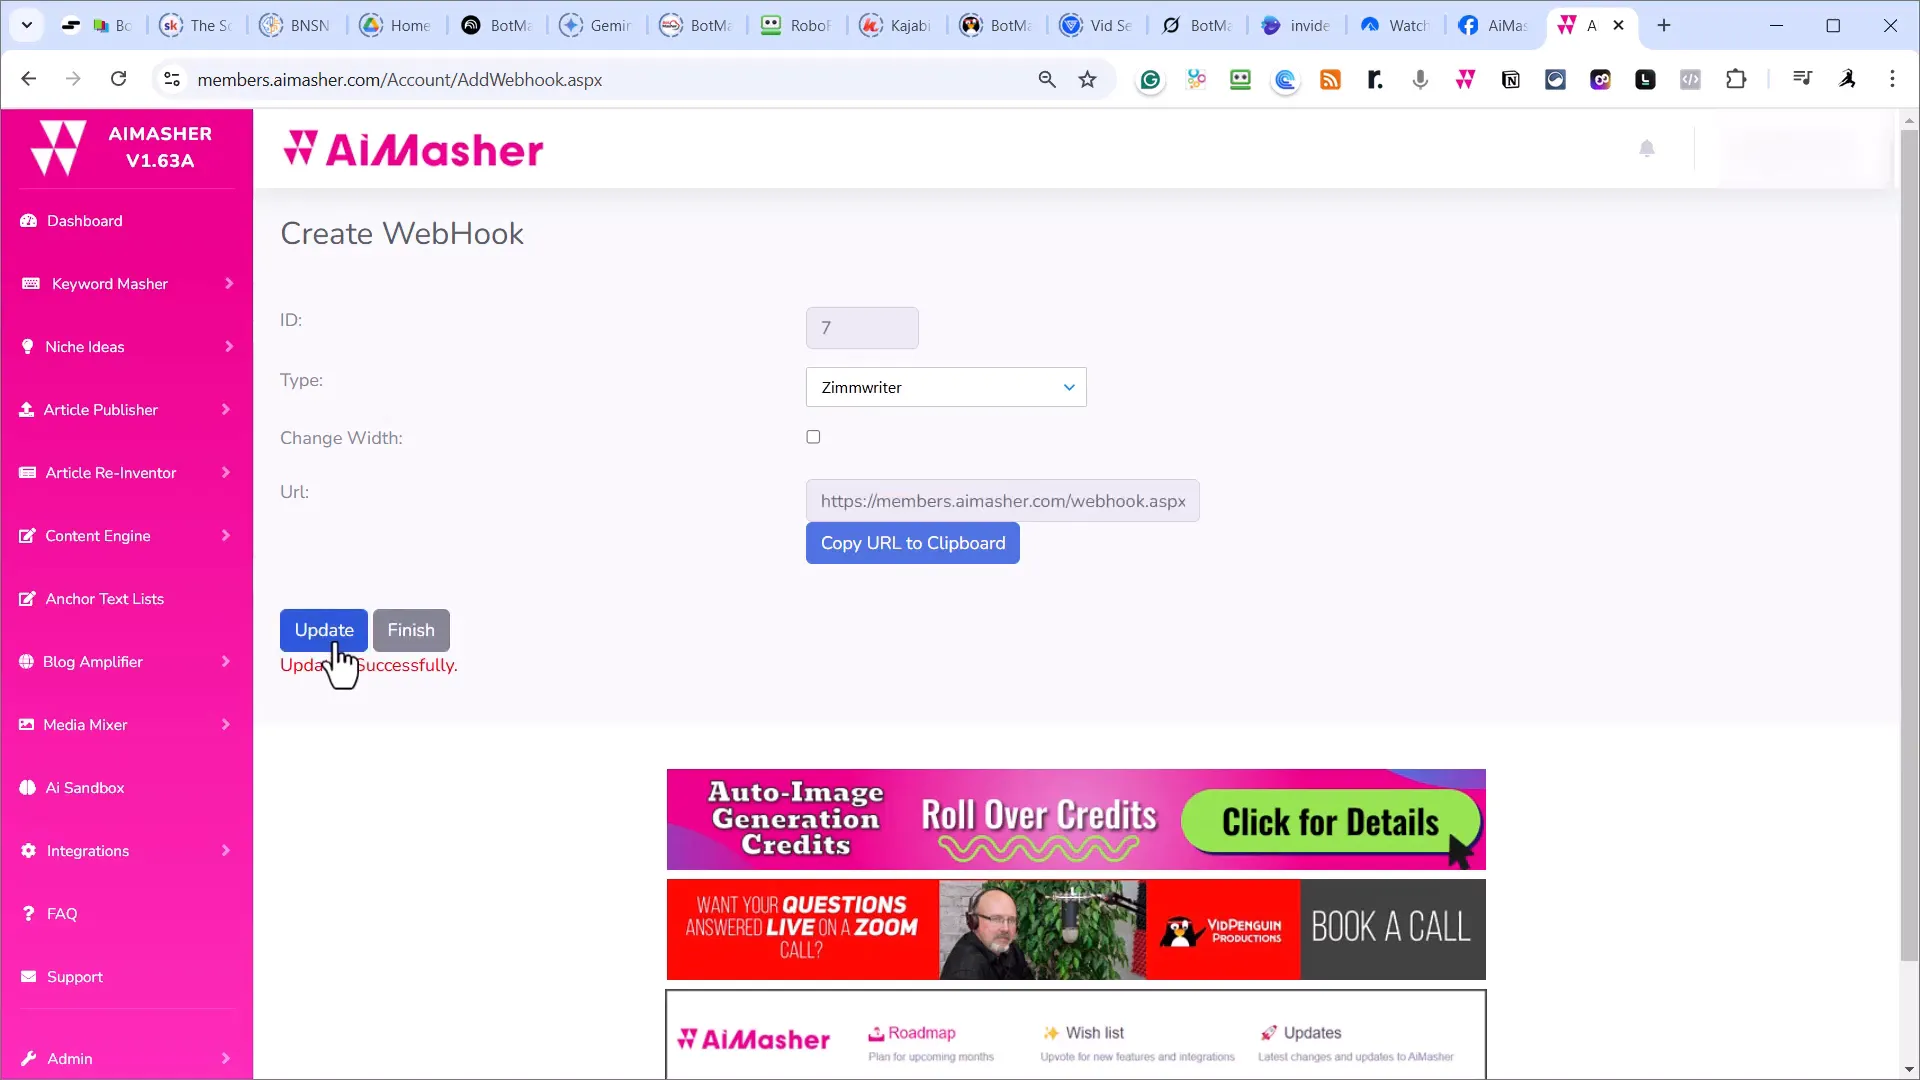The width and height of the screenshot is (1920, 1080).
Task: Expand the Blog Amplifier chevron
Action: (226, 662)
